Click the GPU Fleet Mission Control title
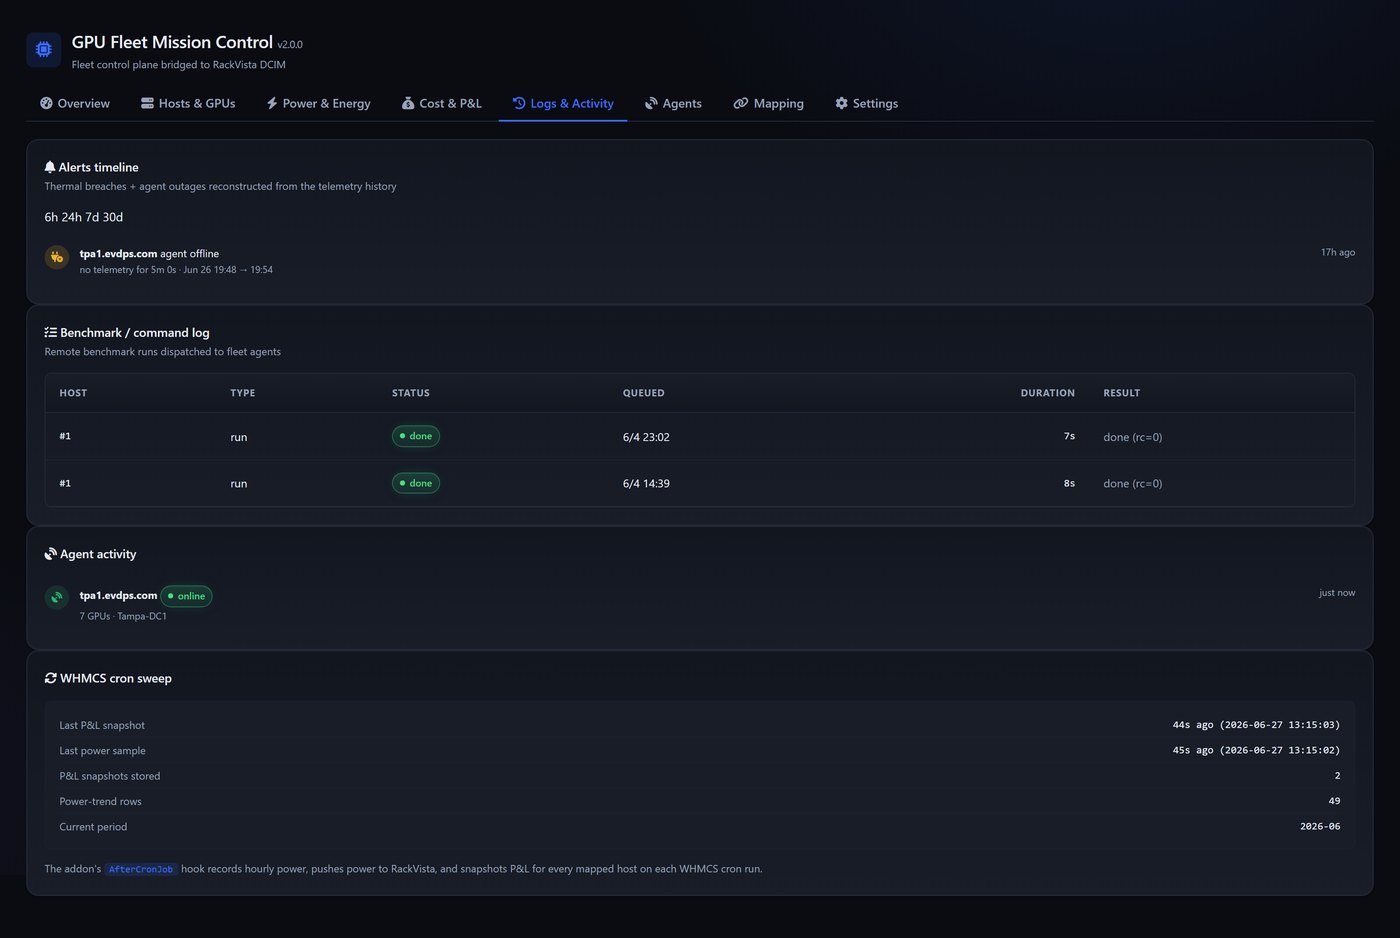1400x938 pixels. pyautogui.click(x=172, y=42)
